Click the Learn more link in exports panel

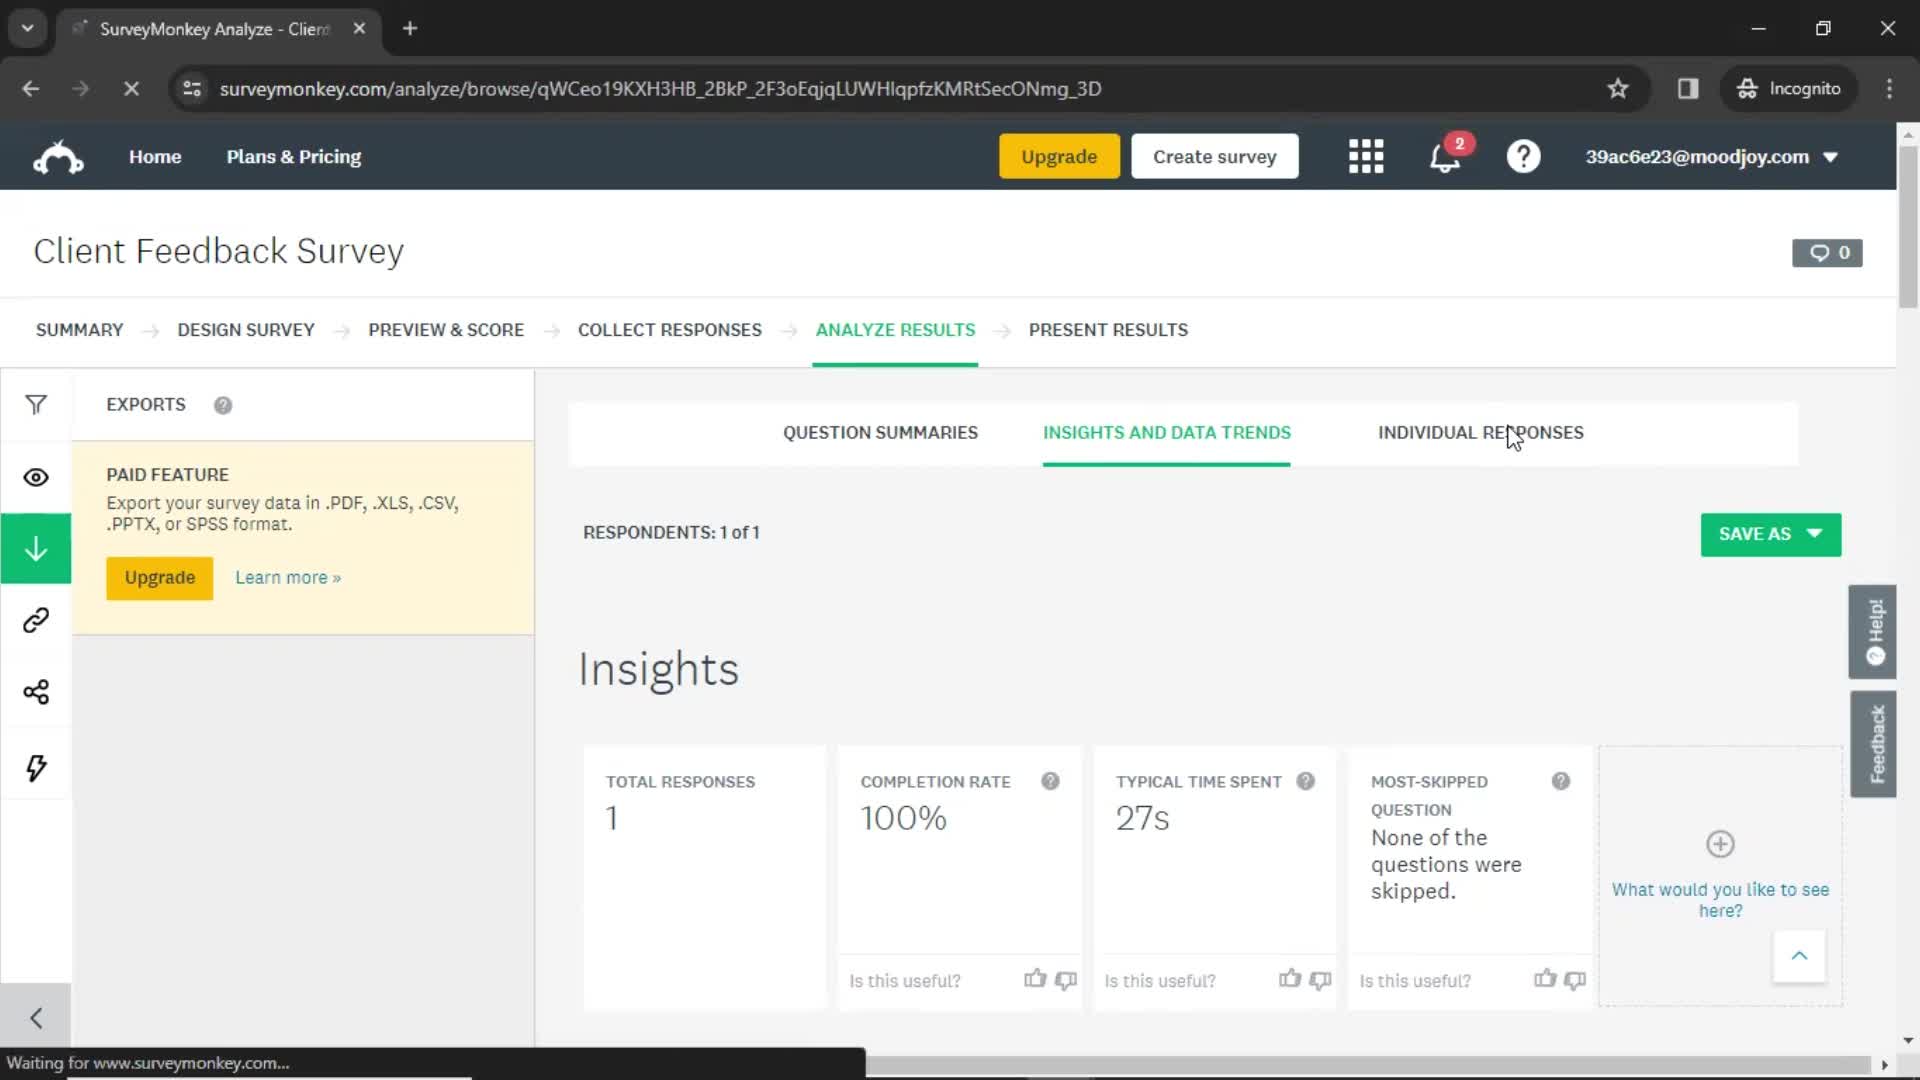[287, 578]
